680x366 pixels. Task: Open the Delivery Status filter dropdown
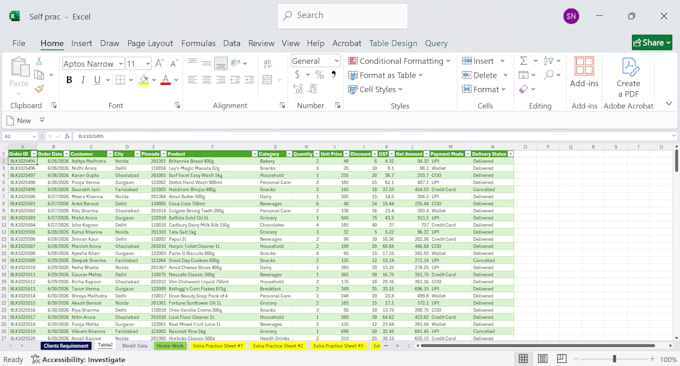510,154
